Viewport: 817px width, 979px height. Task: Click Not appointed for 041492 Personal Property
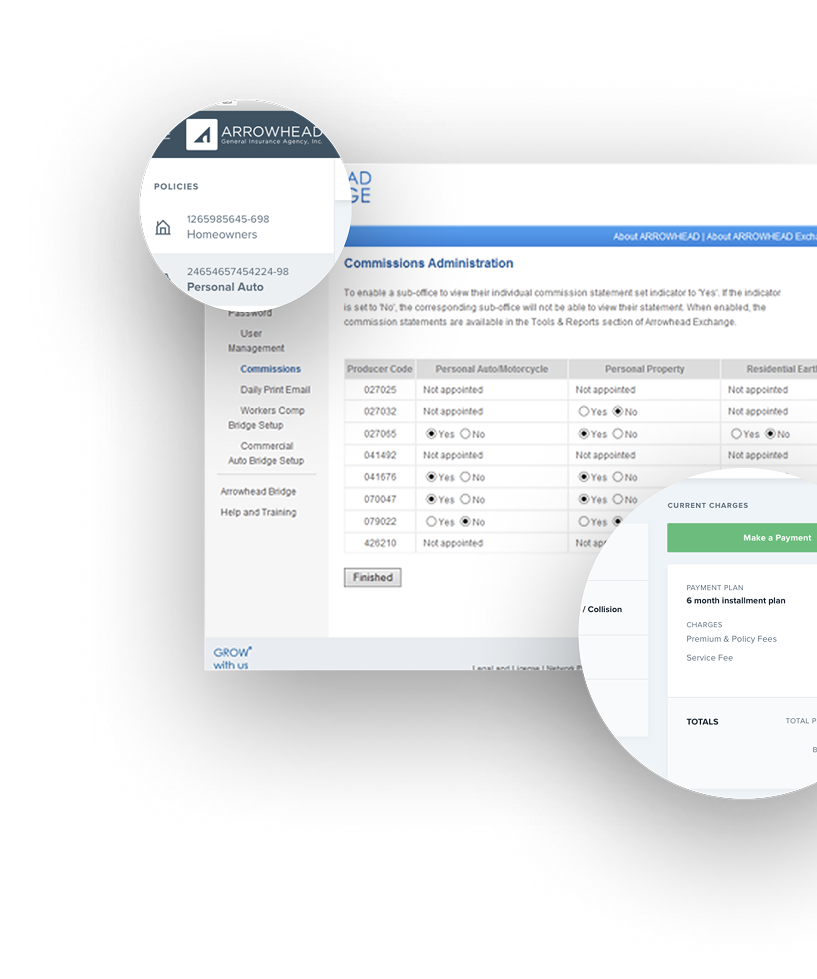605,455
